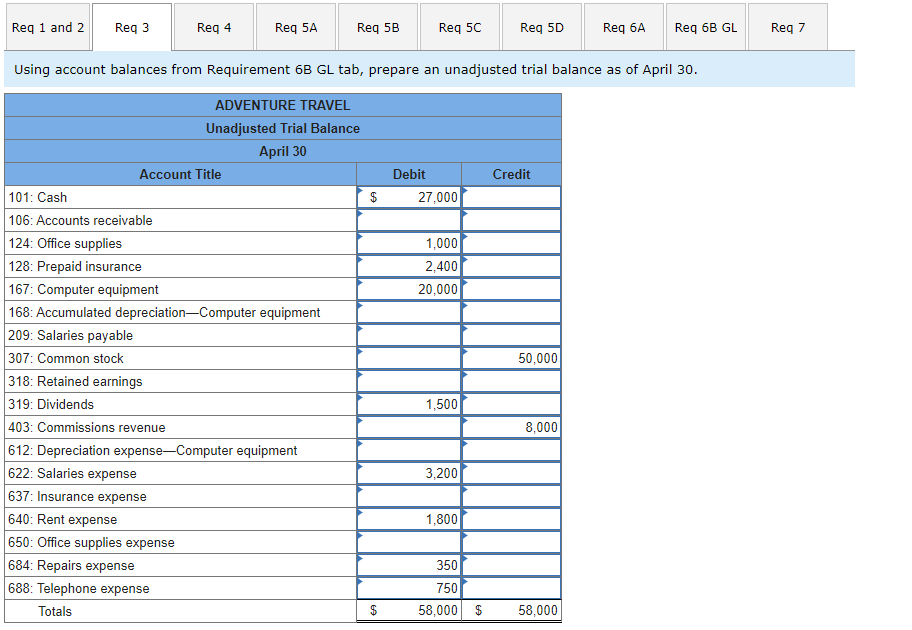Click the Repairs expense credit cell
Image resolution: width=912 pixels, height=630 pixels.
[x=512, y=565]
